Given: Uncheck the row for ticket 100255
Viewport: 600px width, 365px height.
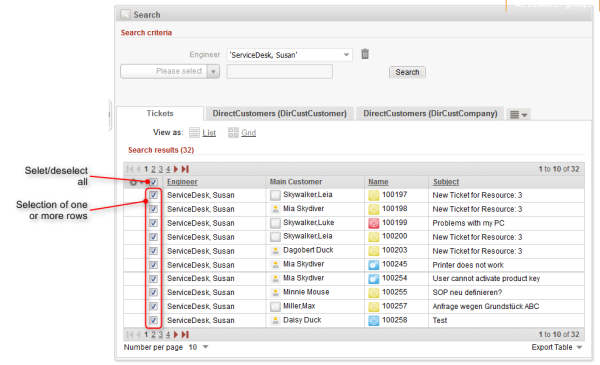Looking at the screenshot, I should pyautogui.click(x=153, y=293).
